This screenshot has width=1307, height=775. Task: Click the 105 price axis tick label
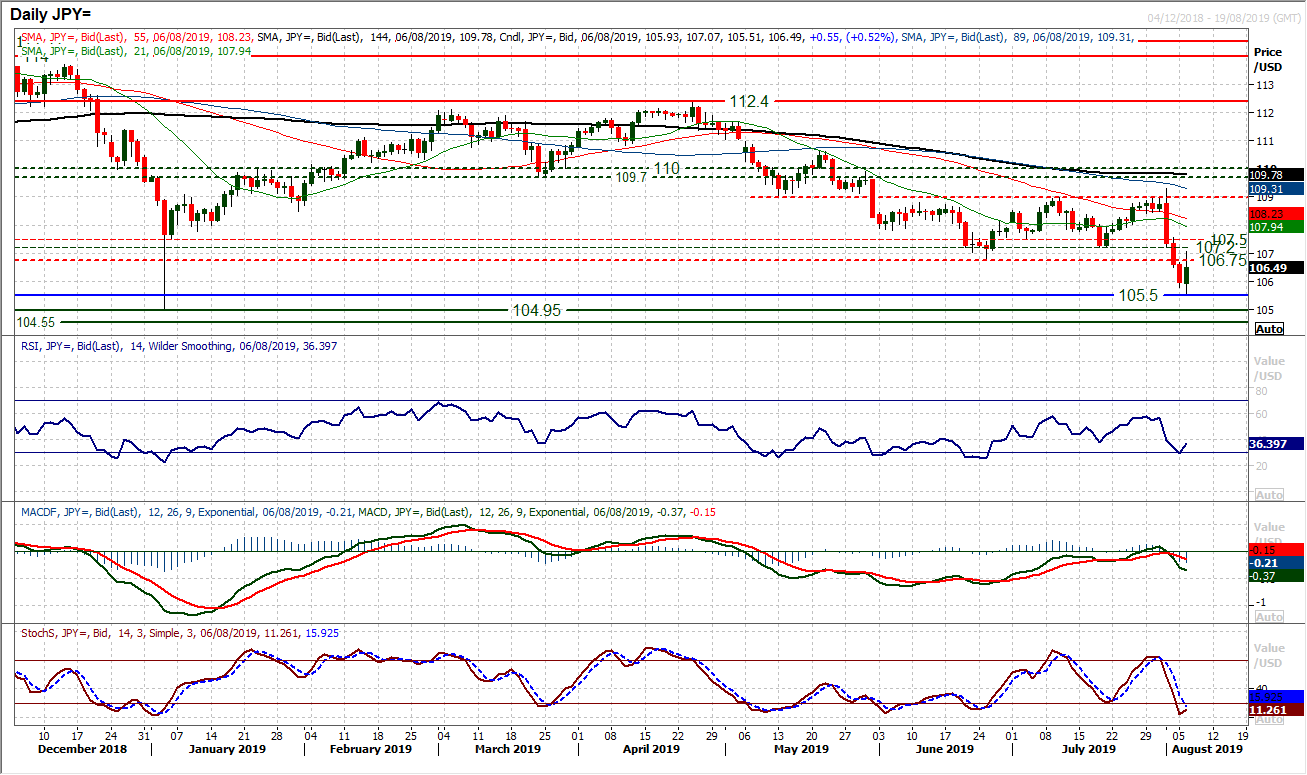(x=1264, y=310)
